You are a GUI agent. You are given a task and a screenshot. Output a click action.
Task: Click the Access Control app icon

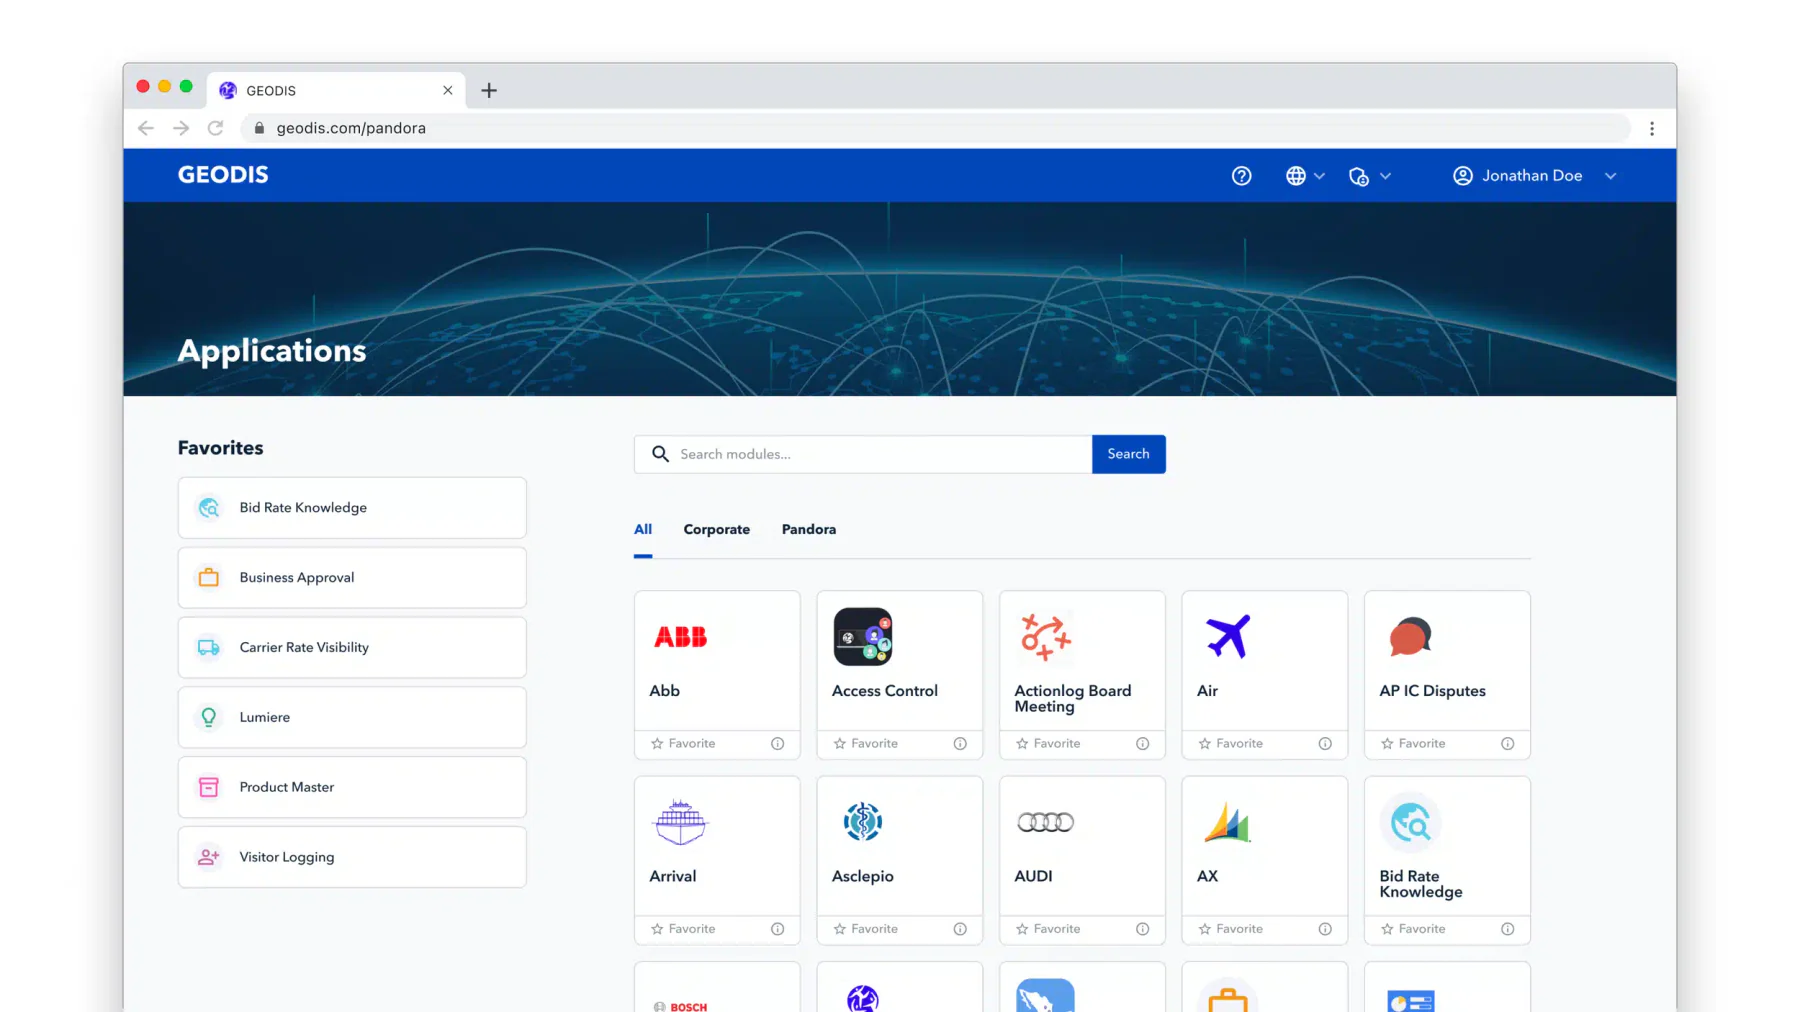point(862,637)
